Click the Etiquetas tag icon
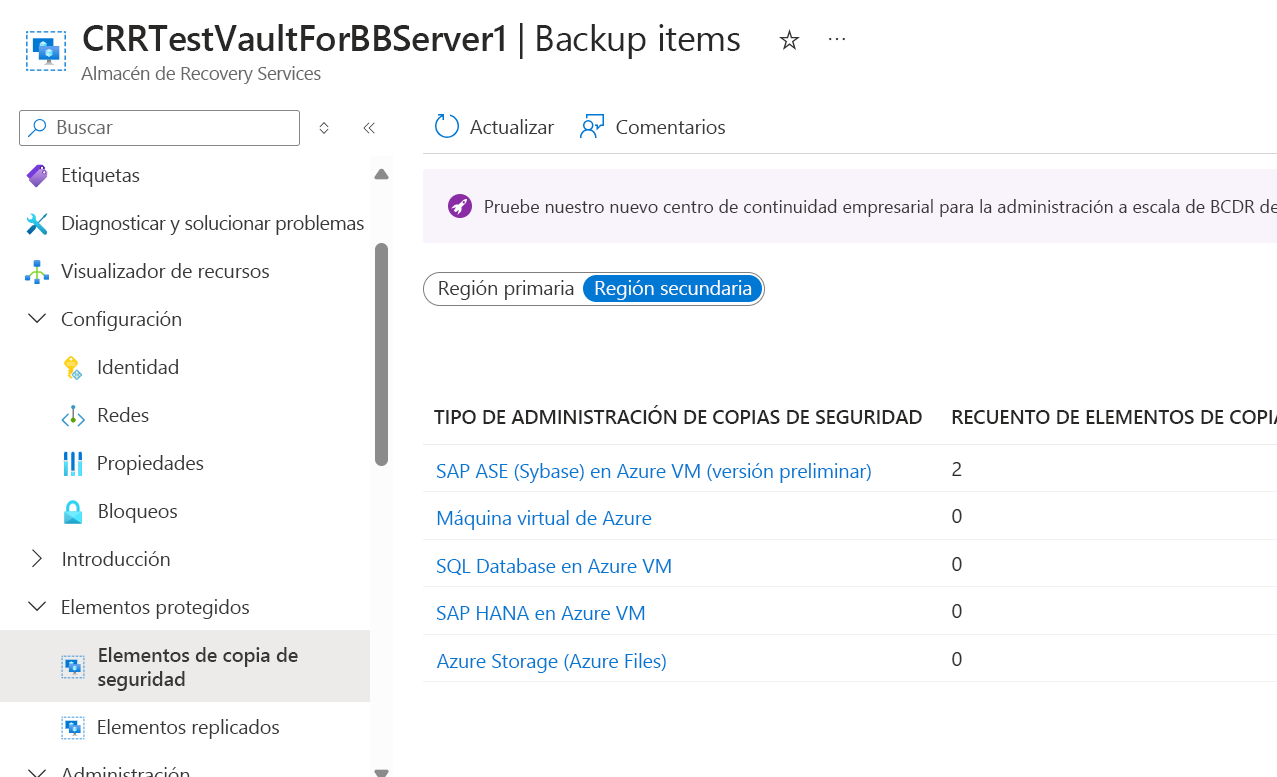The image size is (1277, 777). [37, 176]
